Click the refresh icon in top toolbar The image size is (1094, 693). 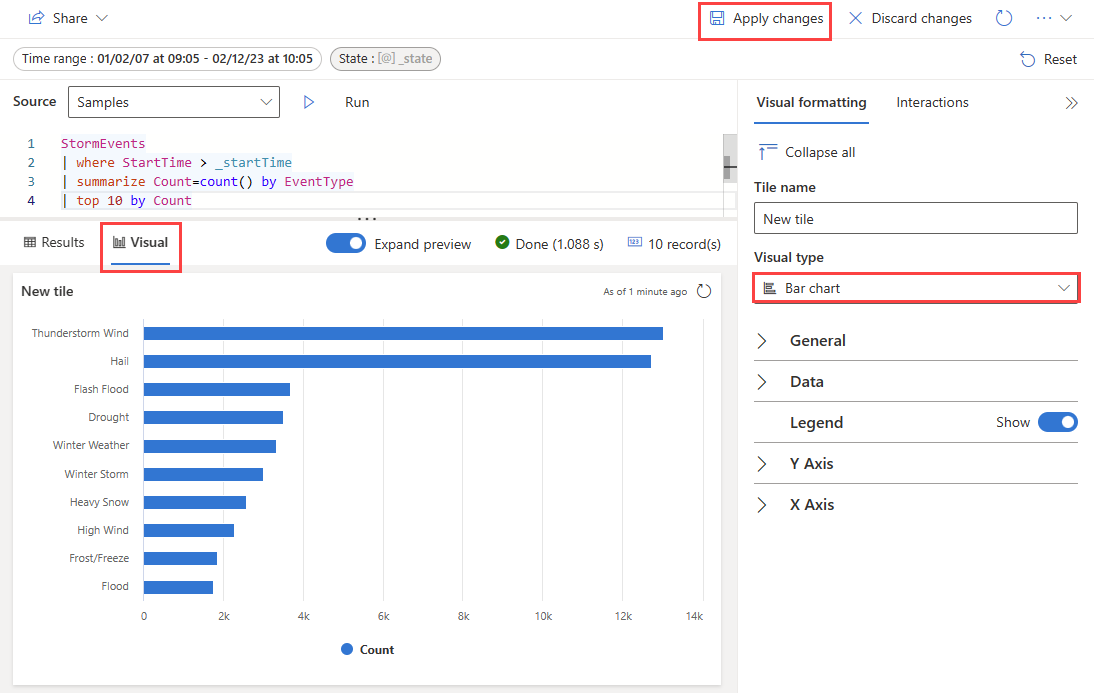coord(1003,18)
